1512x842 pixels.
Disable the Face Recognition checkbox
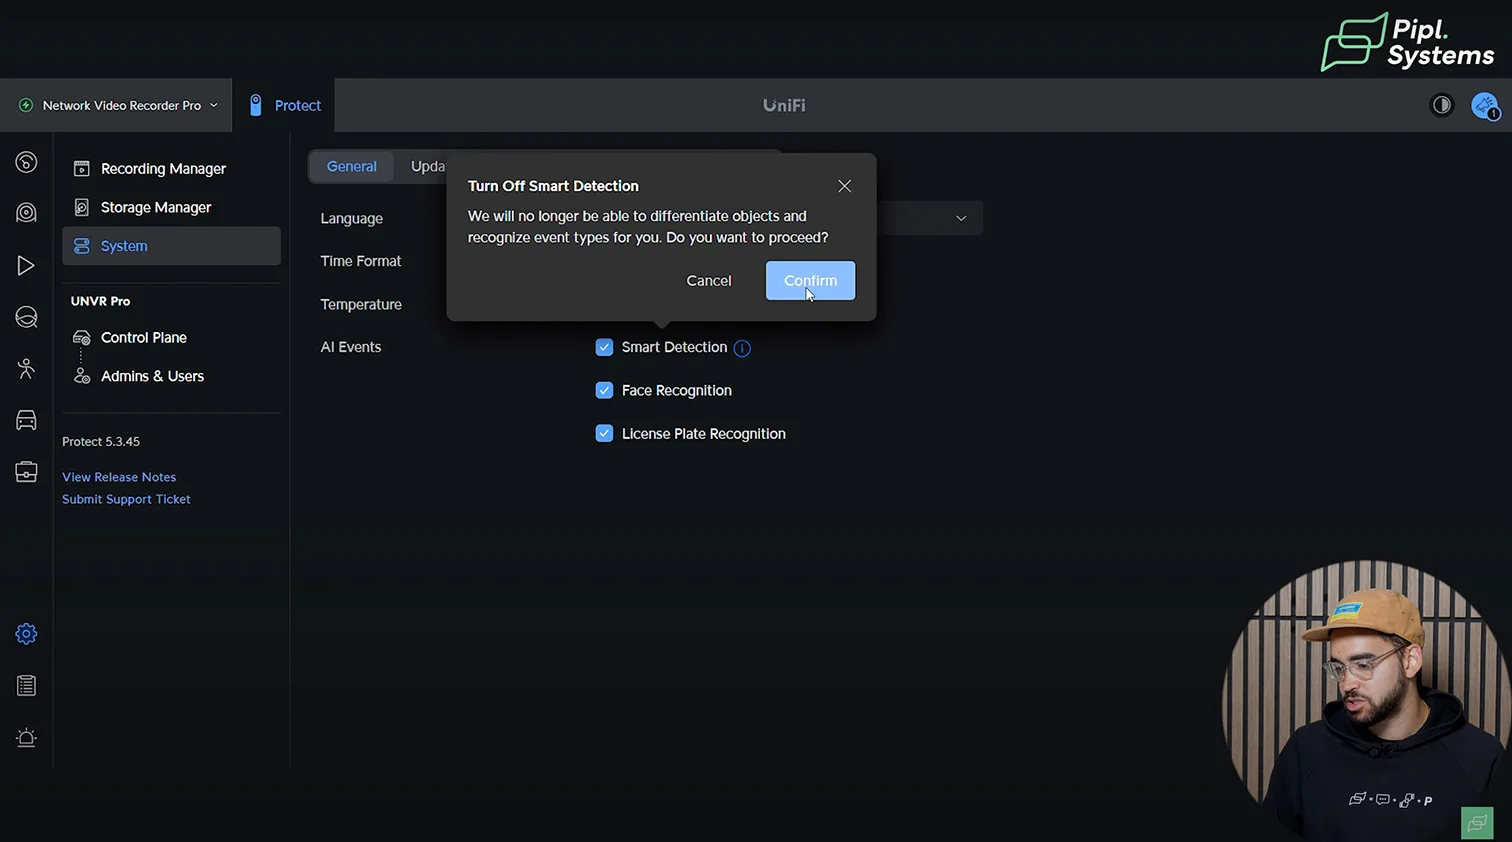[604, 390]
